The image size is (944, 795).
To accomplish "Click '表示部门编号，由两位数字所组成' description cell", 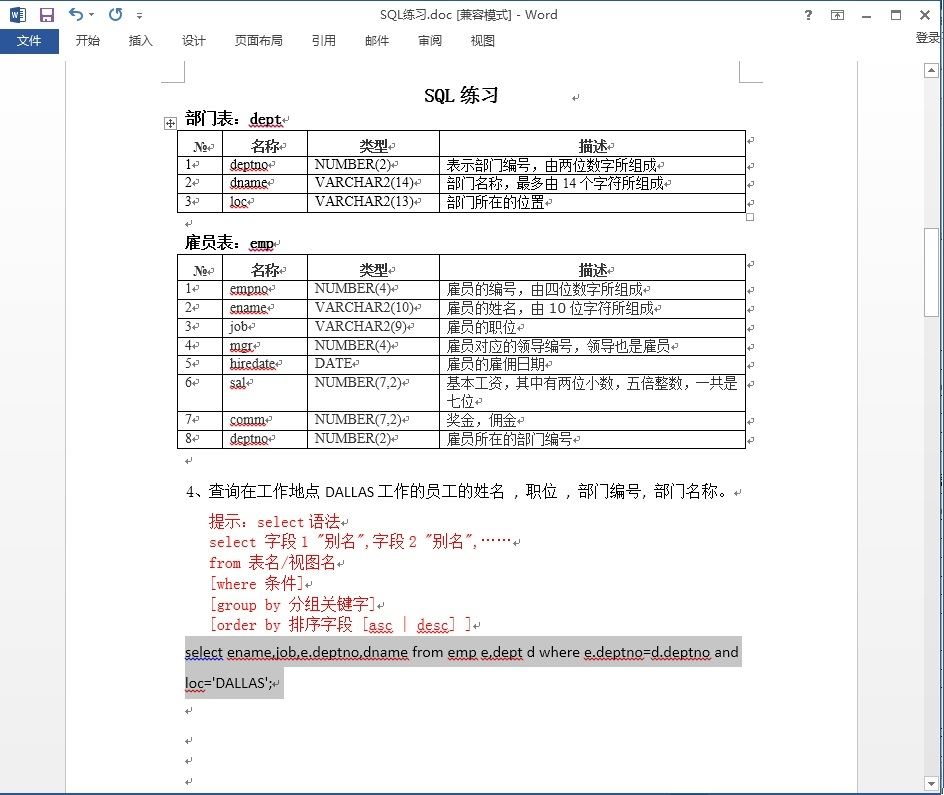I will pyautogui.click(x=592, y=165).
